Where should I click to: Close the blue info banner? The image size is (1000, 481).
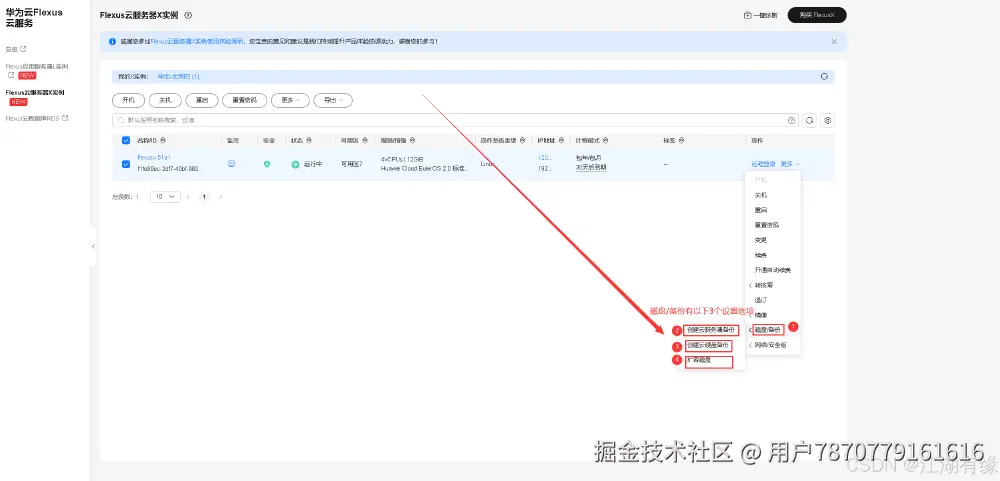pyautogui.click(x=834, y=41)
